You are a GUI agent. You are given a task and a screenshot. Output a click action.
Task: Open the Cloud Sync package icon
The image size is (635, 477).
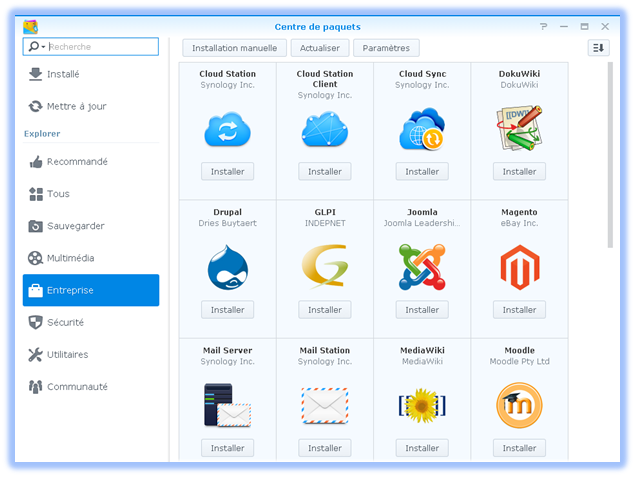click(x=422, y=129)
